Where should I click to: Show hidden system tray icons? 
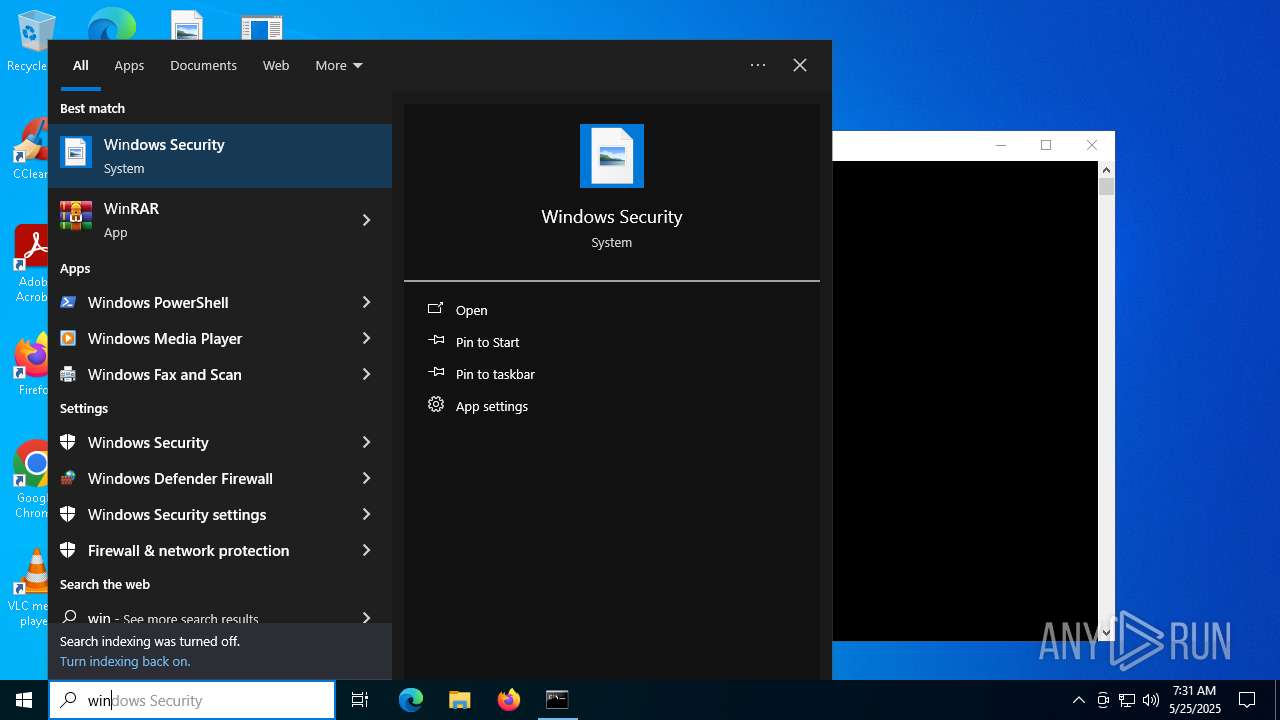[x=1078, y=700]
